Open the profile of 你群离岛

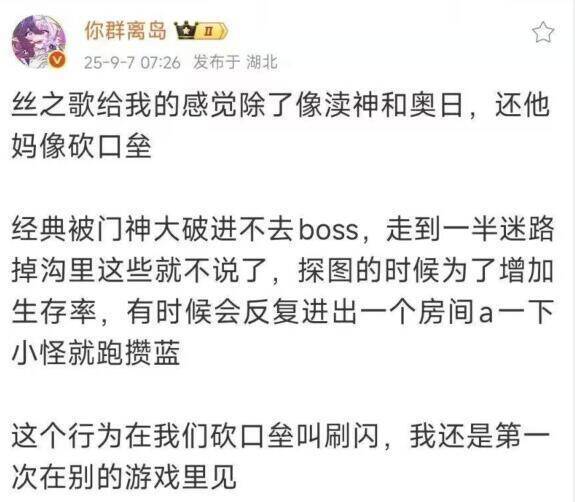125,30
